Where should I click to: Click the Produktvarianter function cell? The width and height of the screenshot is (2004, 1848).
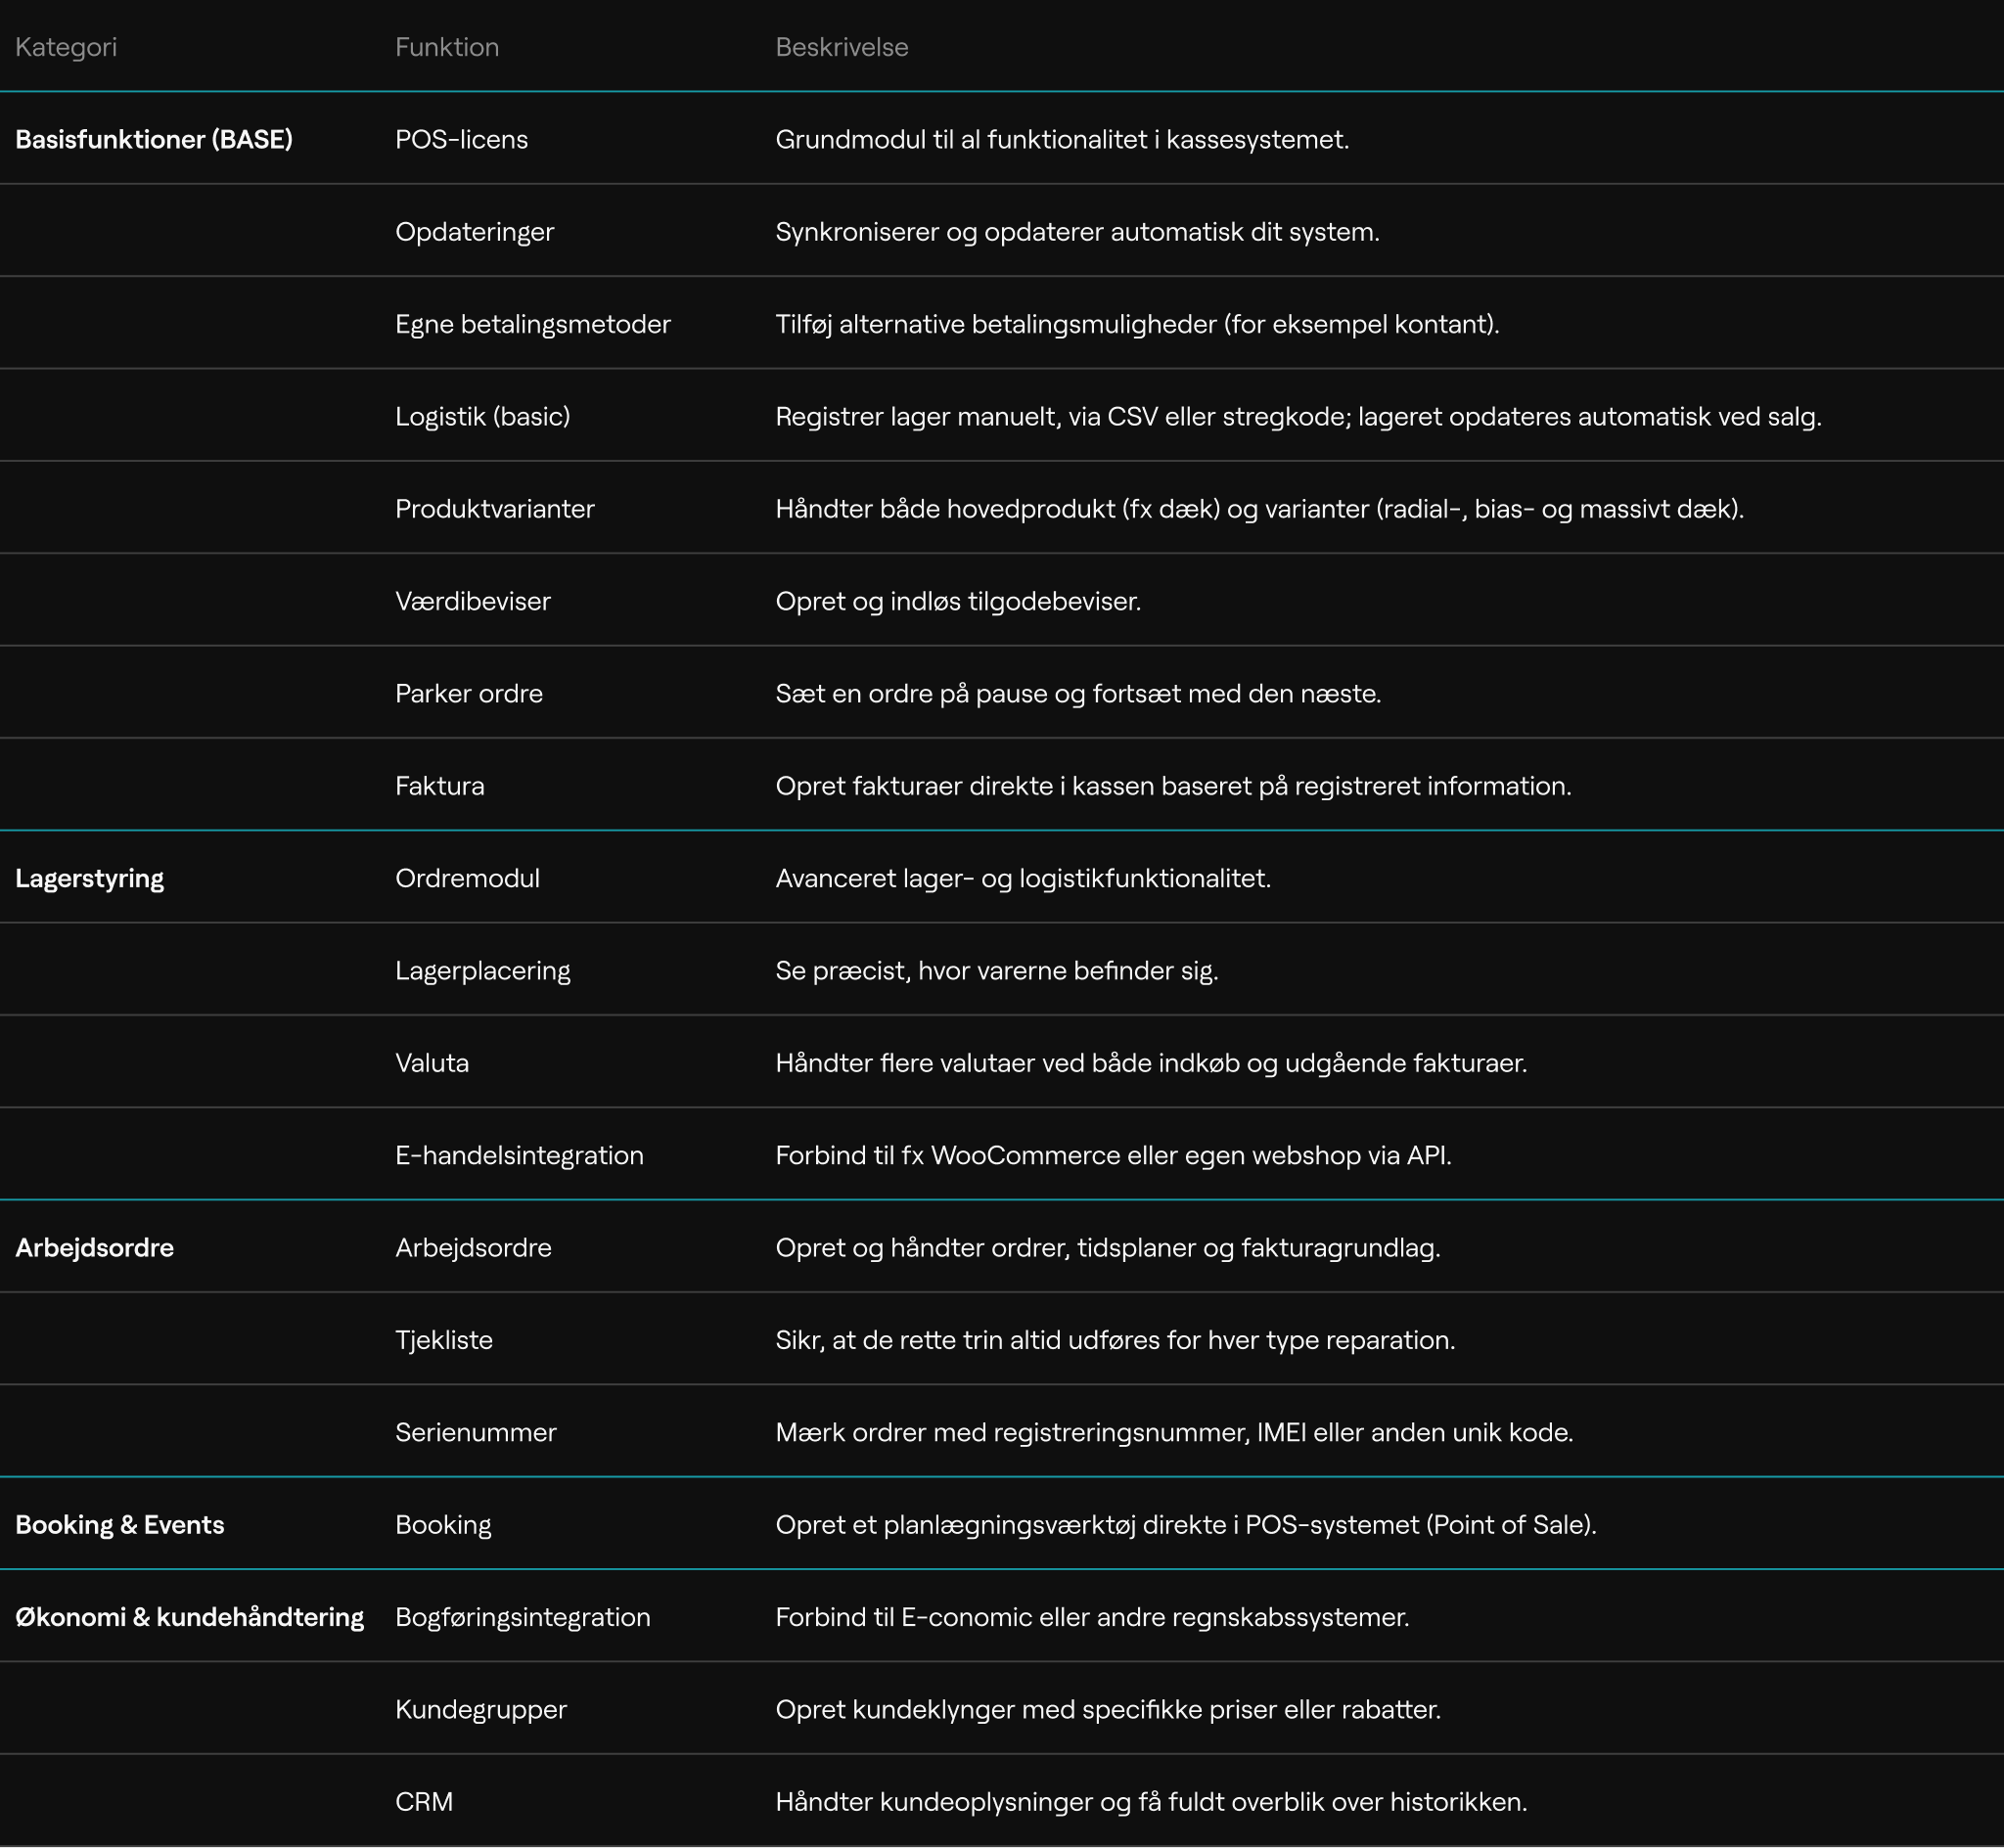[x=494, y=509]
